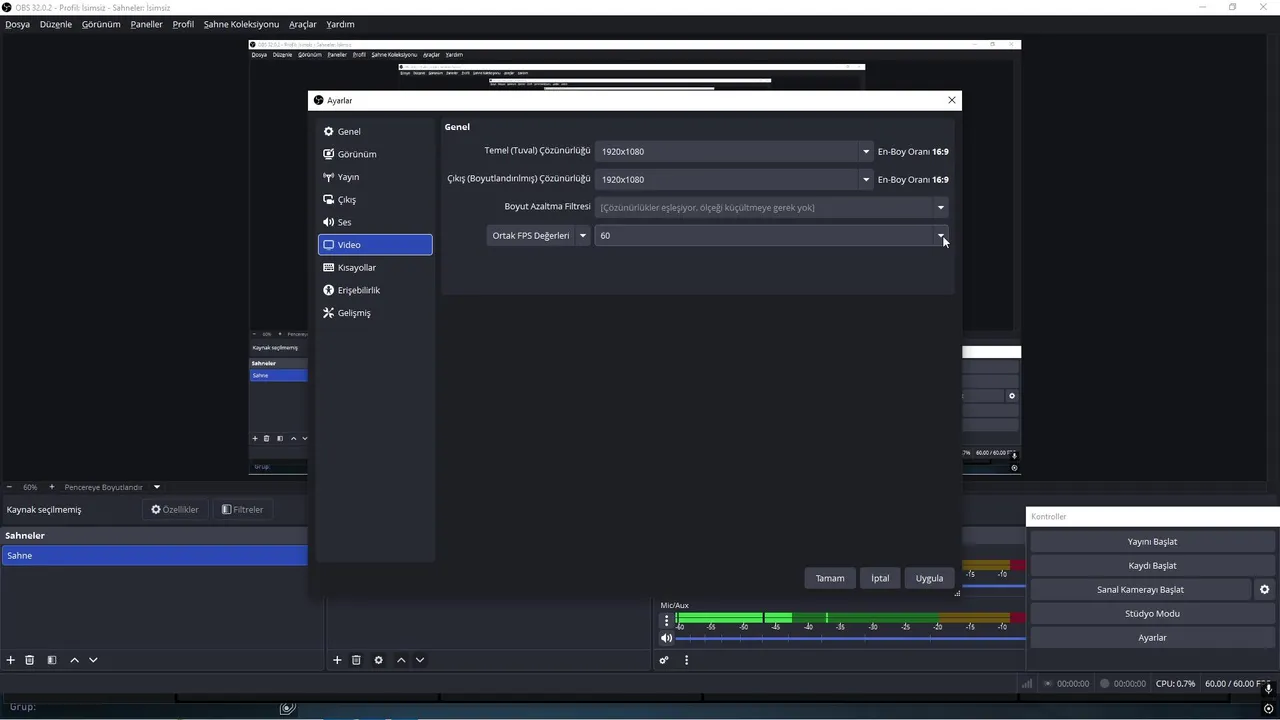The image size is (1280, 720).
Task: Add a new scene with the plus icon
Action: 11,660
